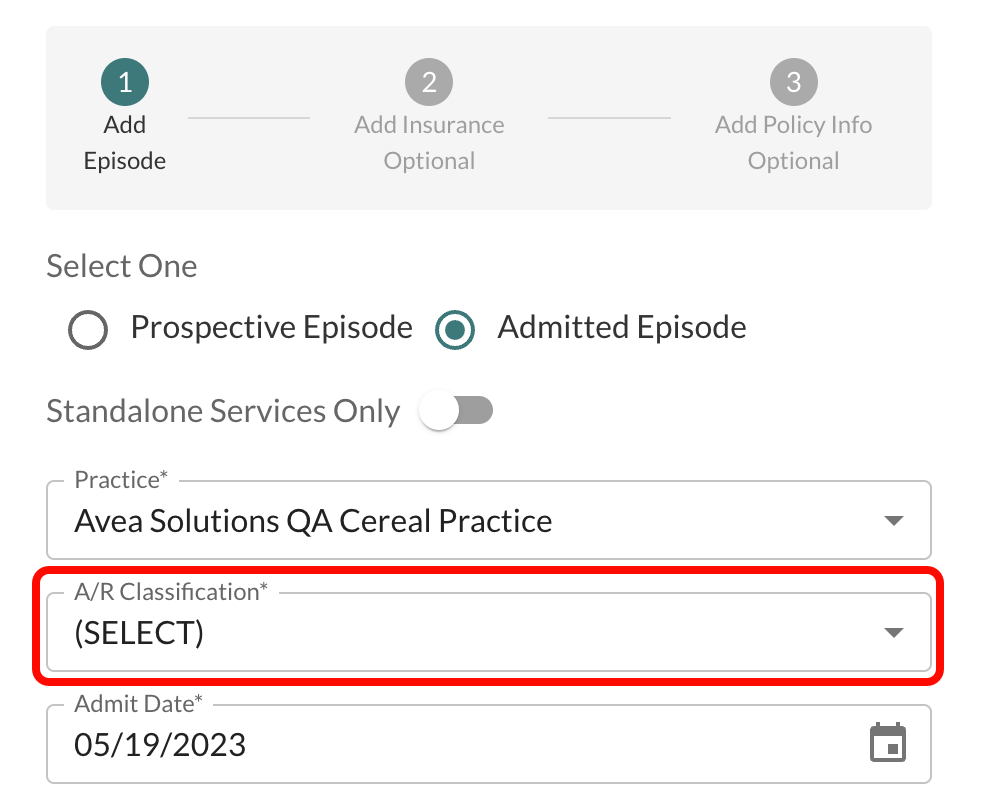Click the step 3 circle icon
Screen dimensions: 992x790
point(793,81)
